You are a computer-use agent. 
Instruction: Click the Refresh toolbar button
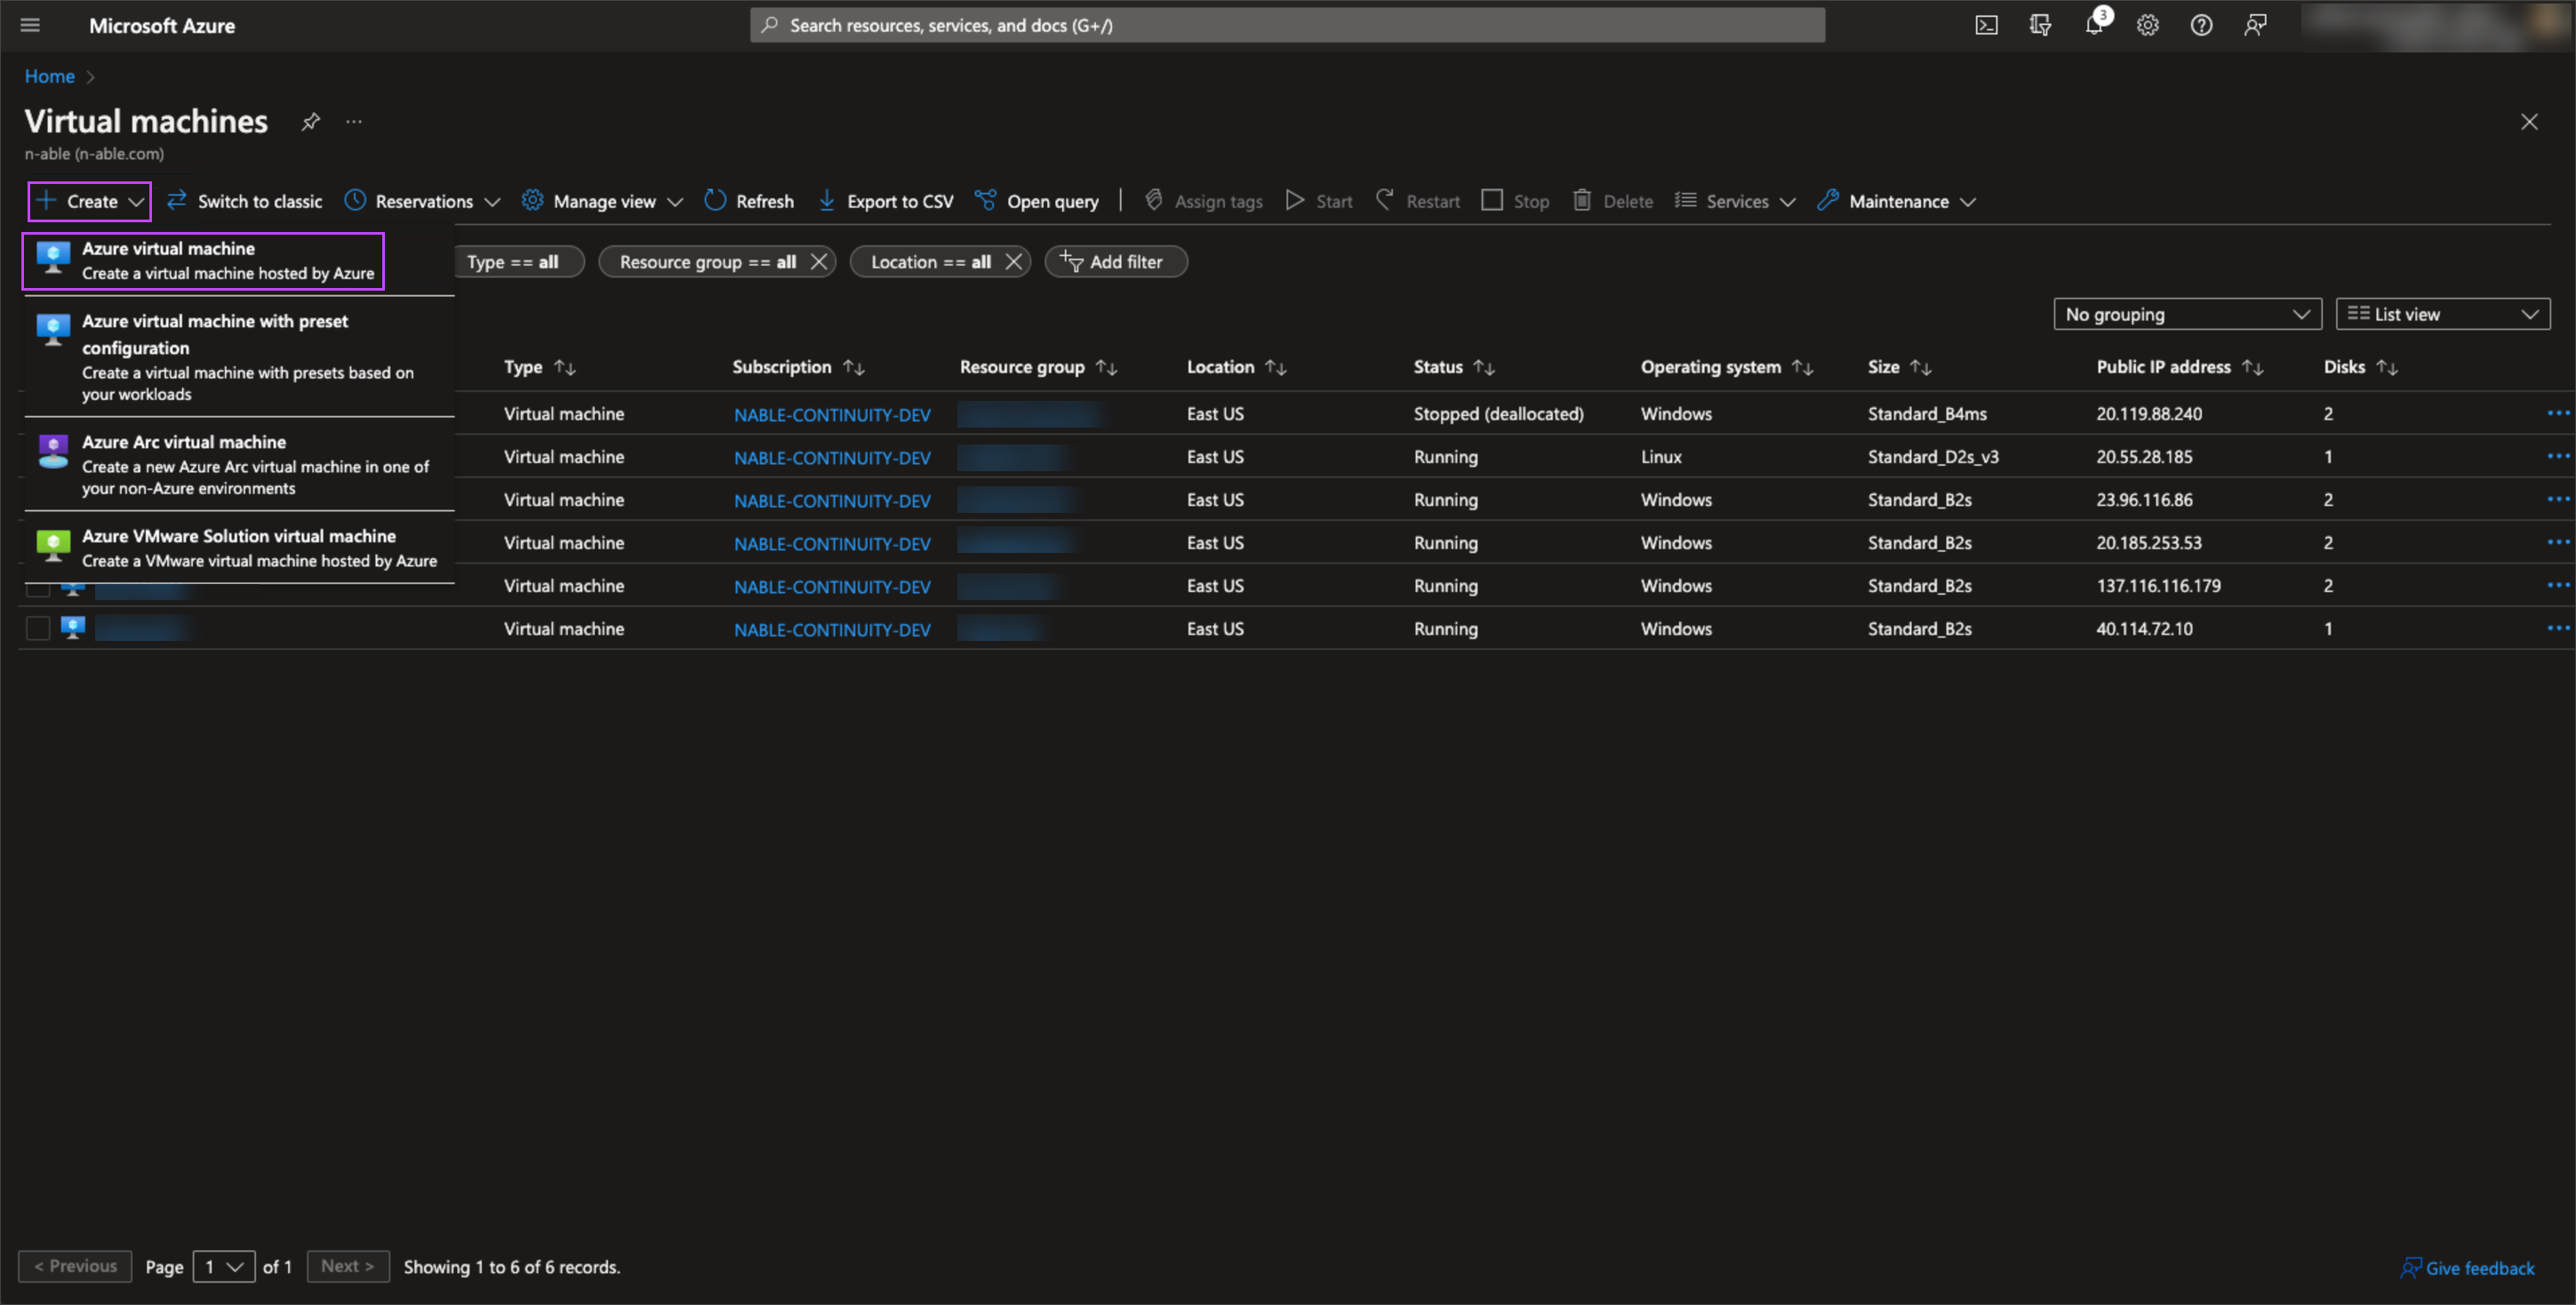(x=749, y=201)
